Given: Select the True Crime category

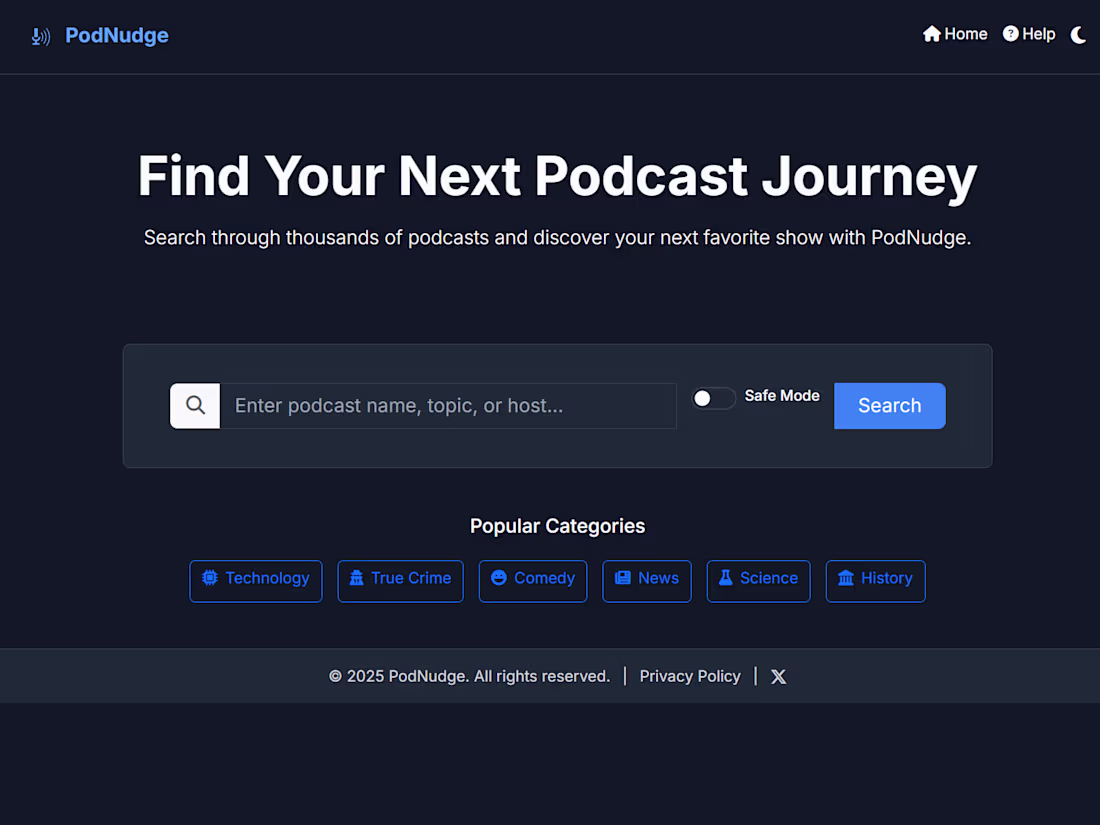Looking at the screenshot, I should coord(400,579).
